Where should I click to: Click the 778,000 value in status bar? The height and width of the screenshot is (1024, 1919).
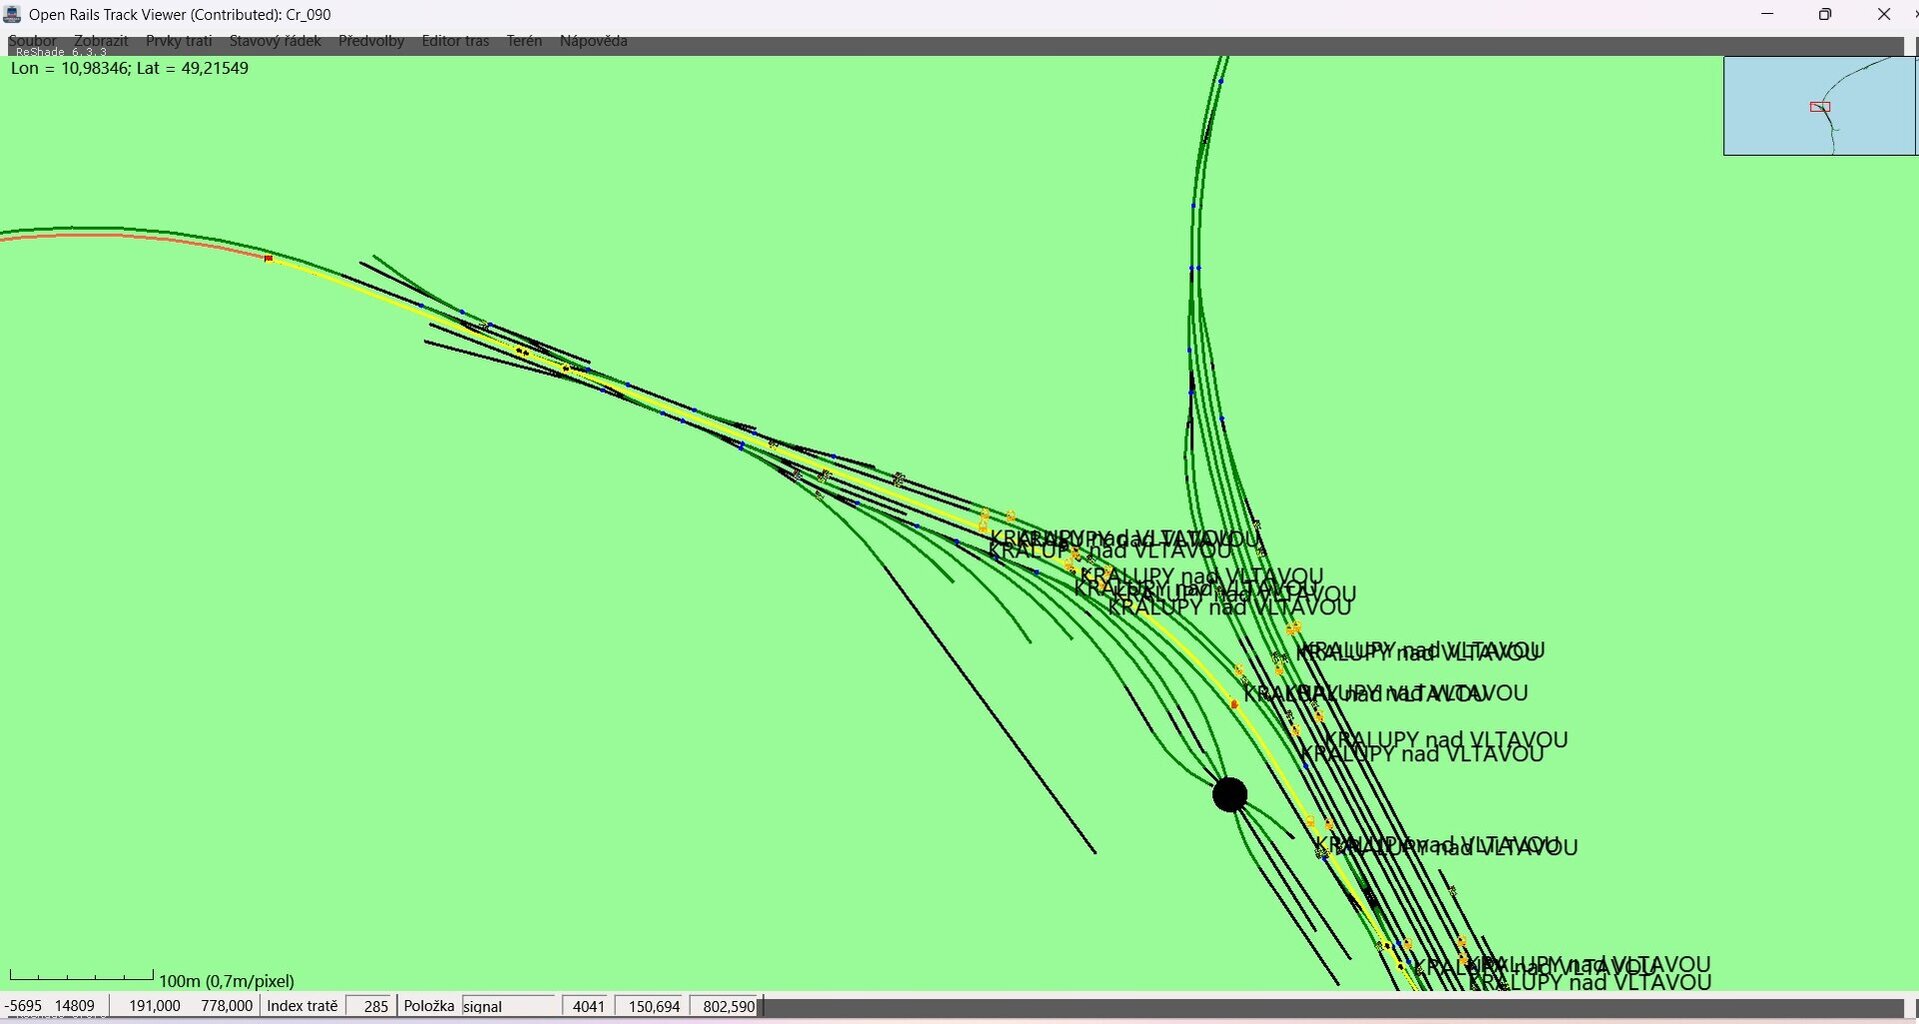(x=227, y=1006)
